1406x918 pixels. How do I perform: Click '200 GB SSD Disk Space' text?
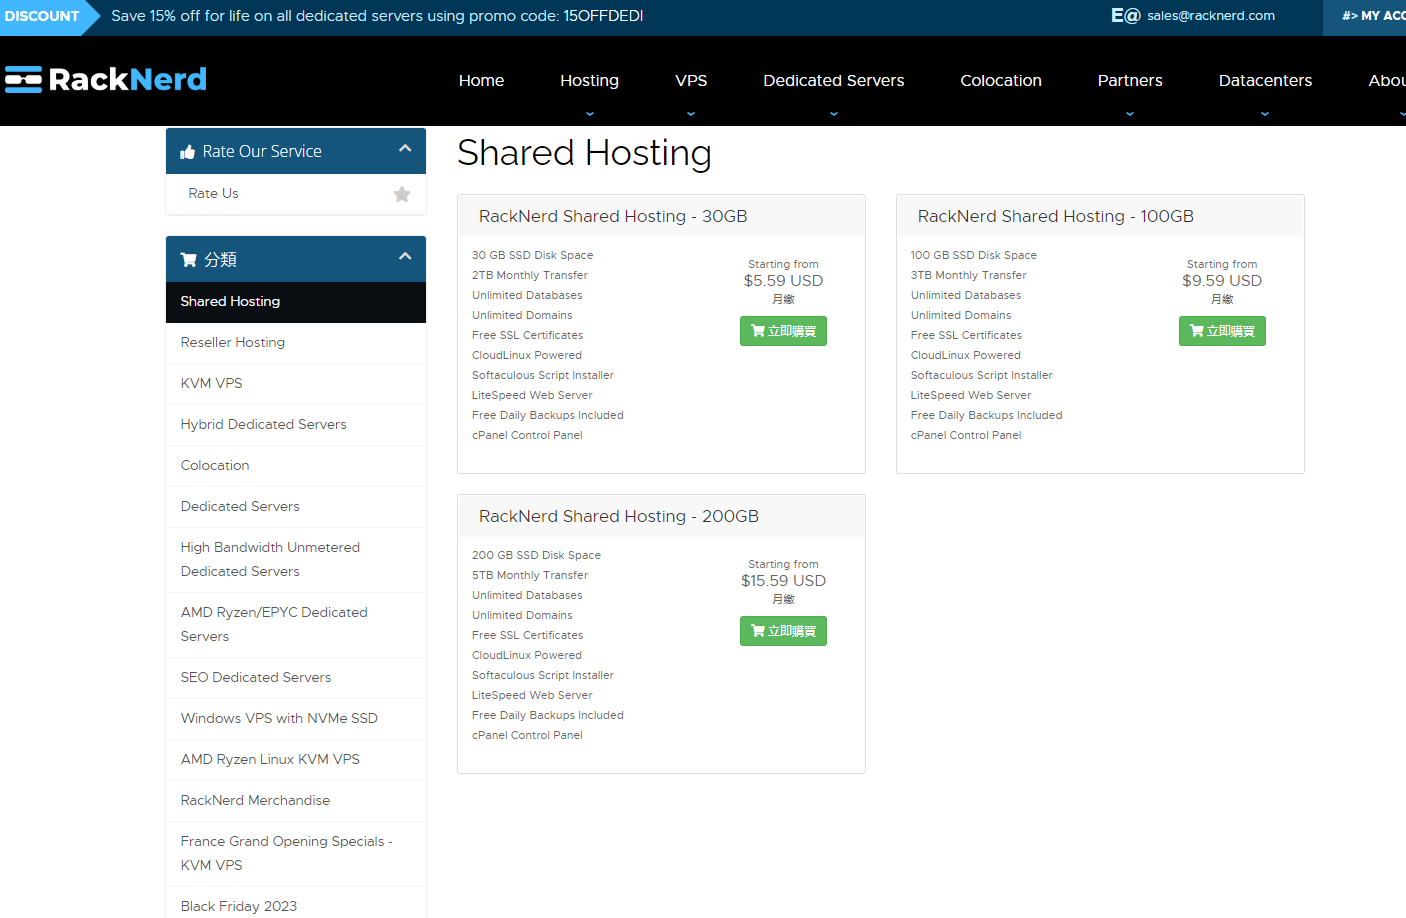[x=537, y=556]
